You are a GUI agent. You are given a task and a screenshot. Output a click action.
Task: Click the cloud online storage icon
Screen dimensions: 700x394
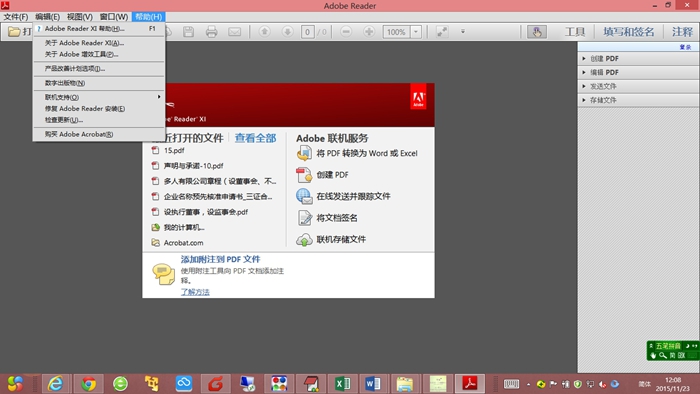point(304,240)
